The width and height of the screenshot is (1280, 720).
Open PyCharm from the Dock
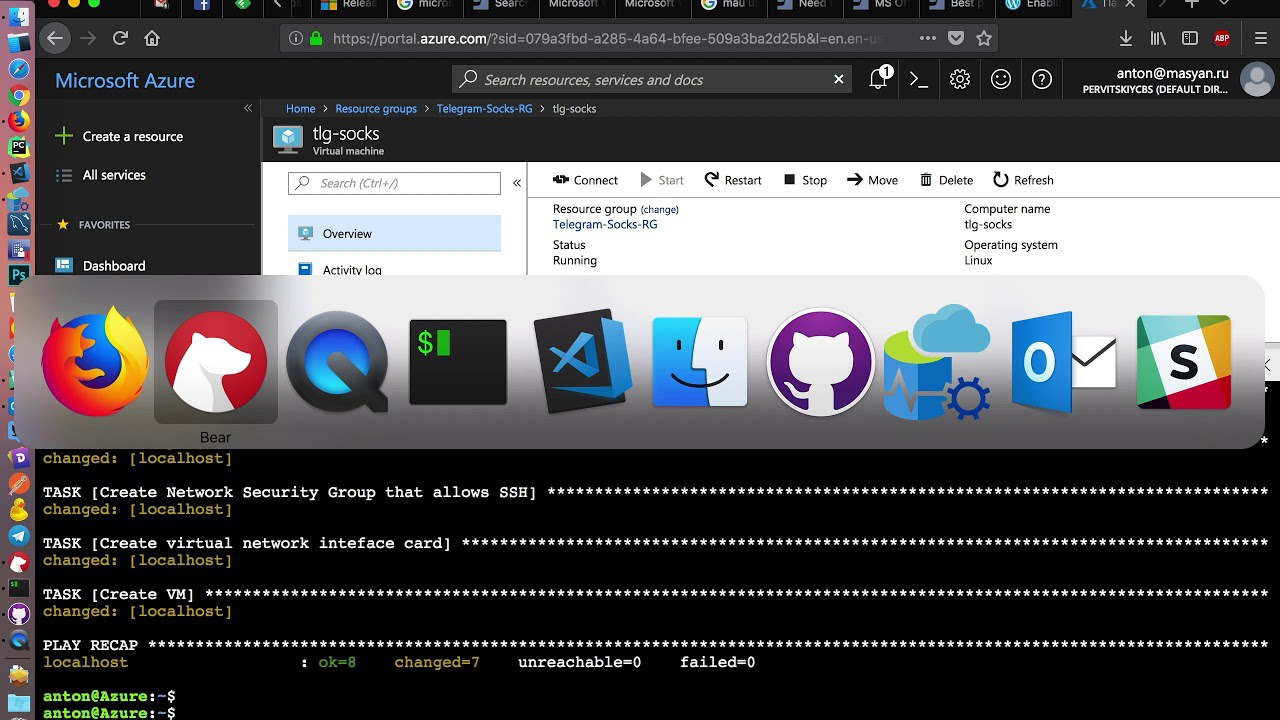18,146
